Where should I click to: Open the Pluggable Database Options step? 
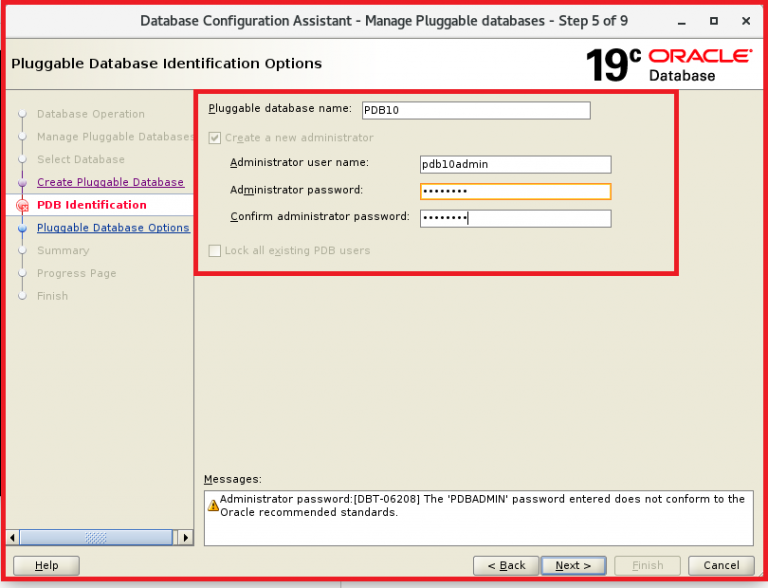[113, 228]
